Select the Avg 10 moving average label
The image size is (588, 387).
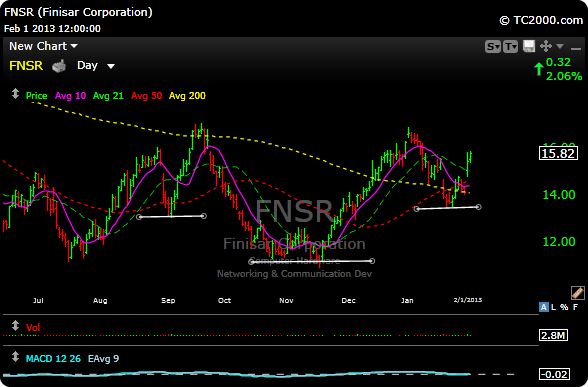70,96
